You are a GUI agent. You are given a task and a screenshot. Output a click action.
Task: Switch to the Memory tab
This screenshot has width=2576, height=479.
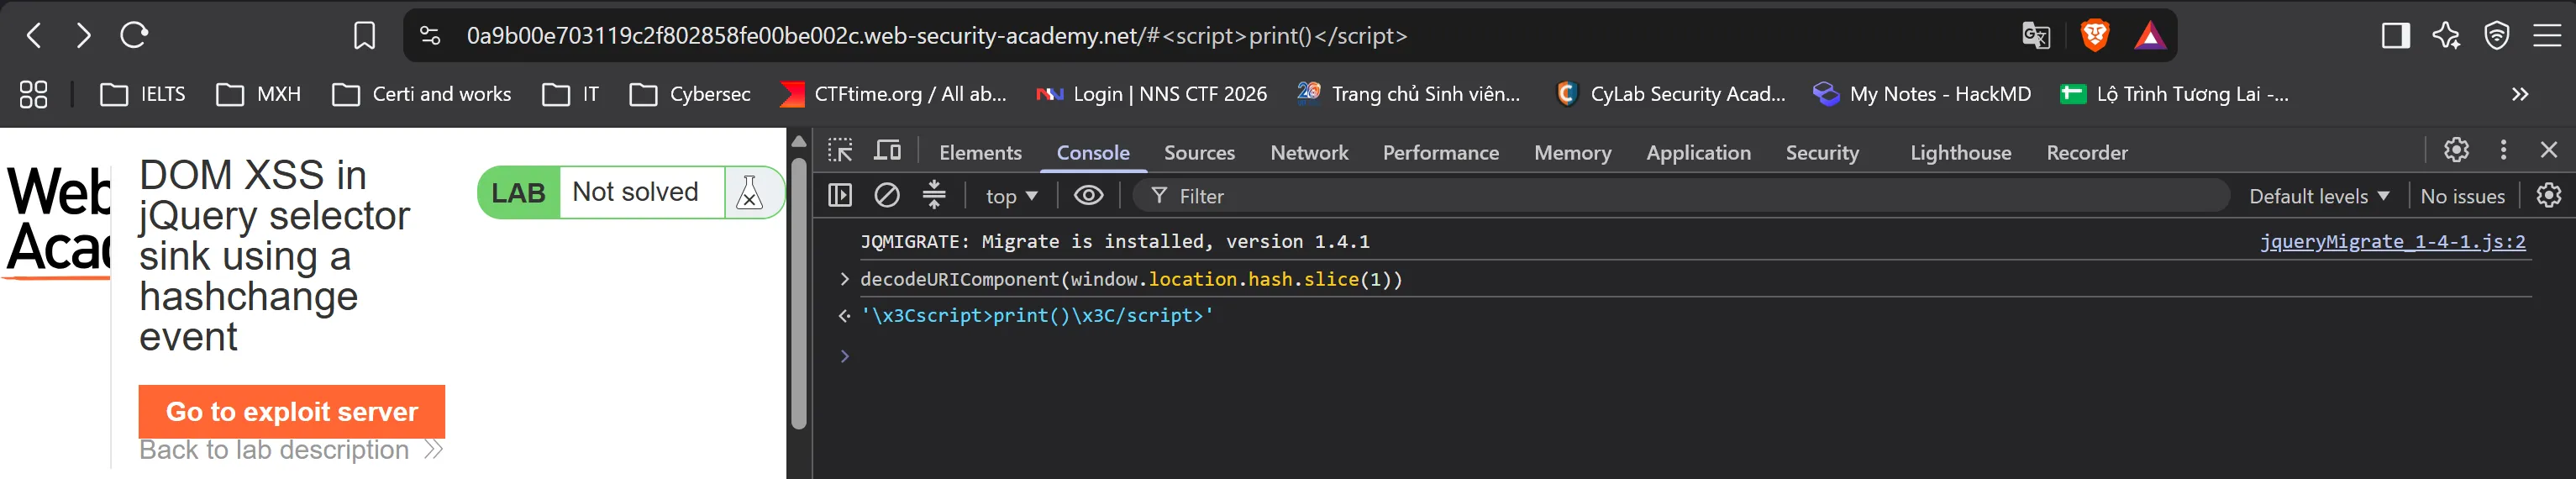click(x=1572, y=153)
